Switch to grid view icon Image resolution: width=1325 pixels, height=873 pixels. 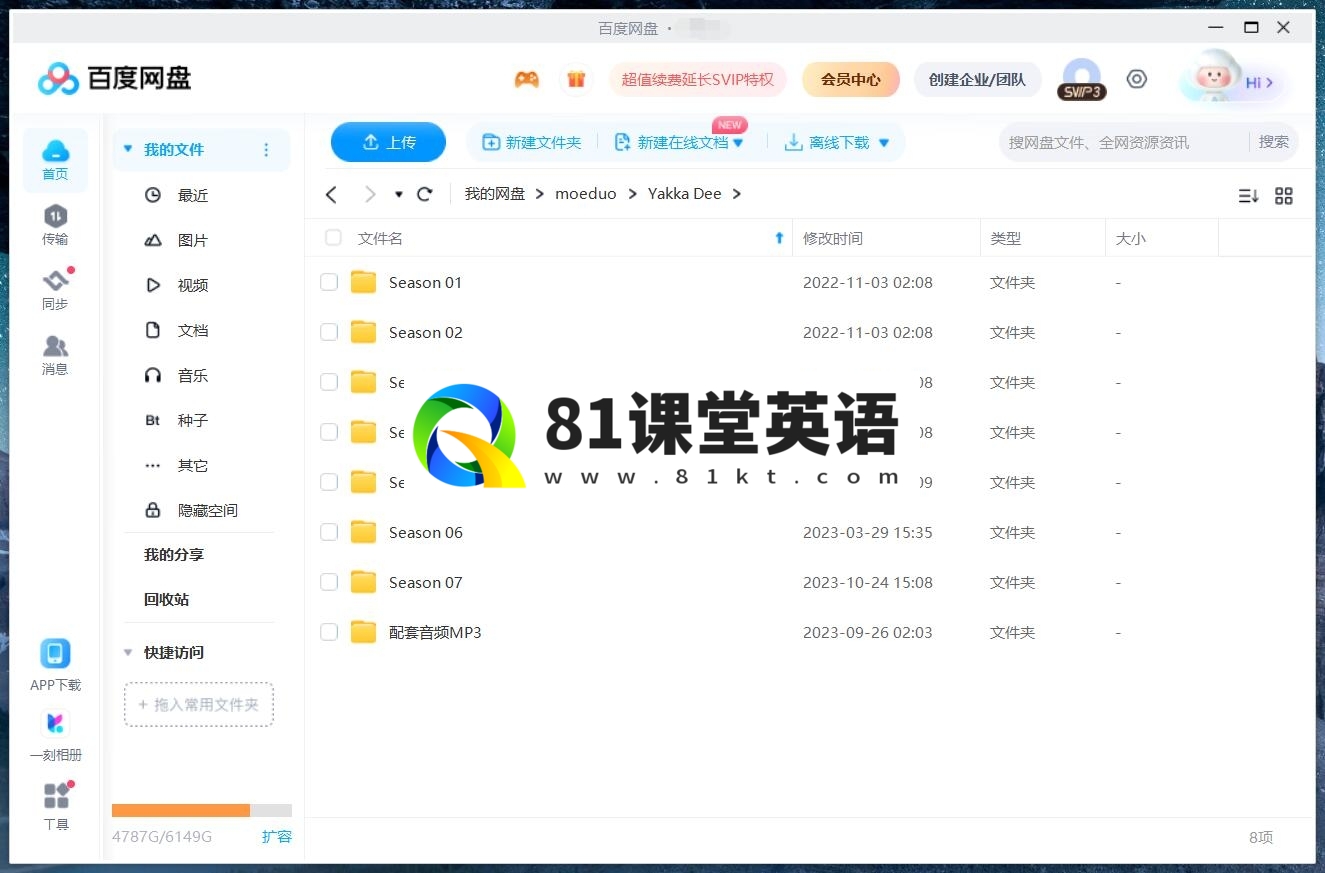(x=1284, y=196)
